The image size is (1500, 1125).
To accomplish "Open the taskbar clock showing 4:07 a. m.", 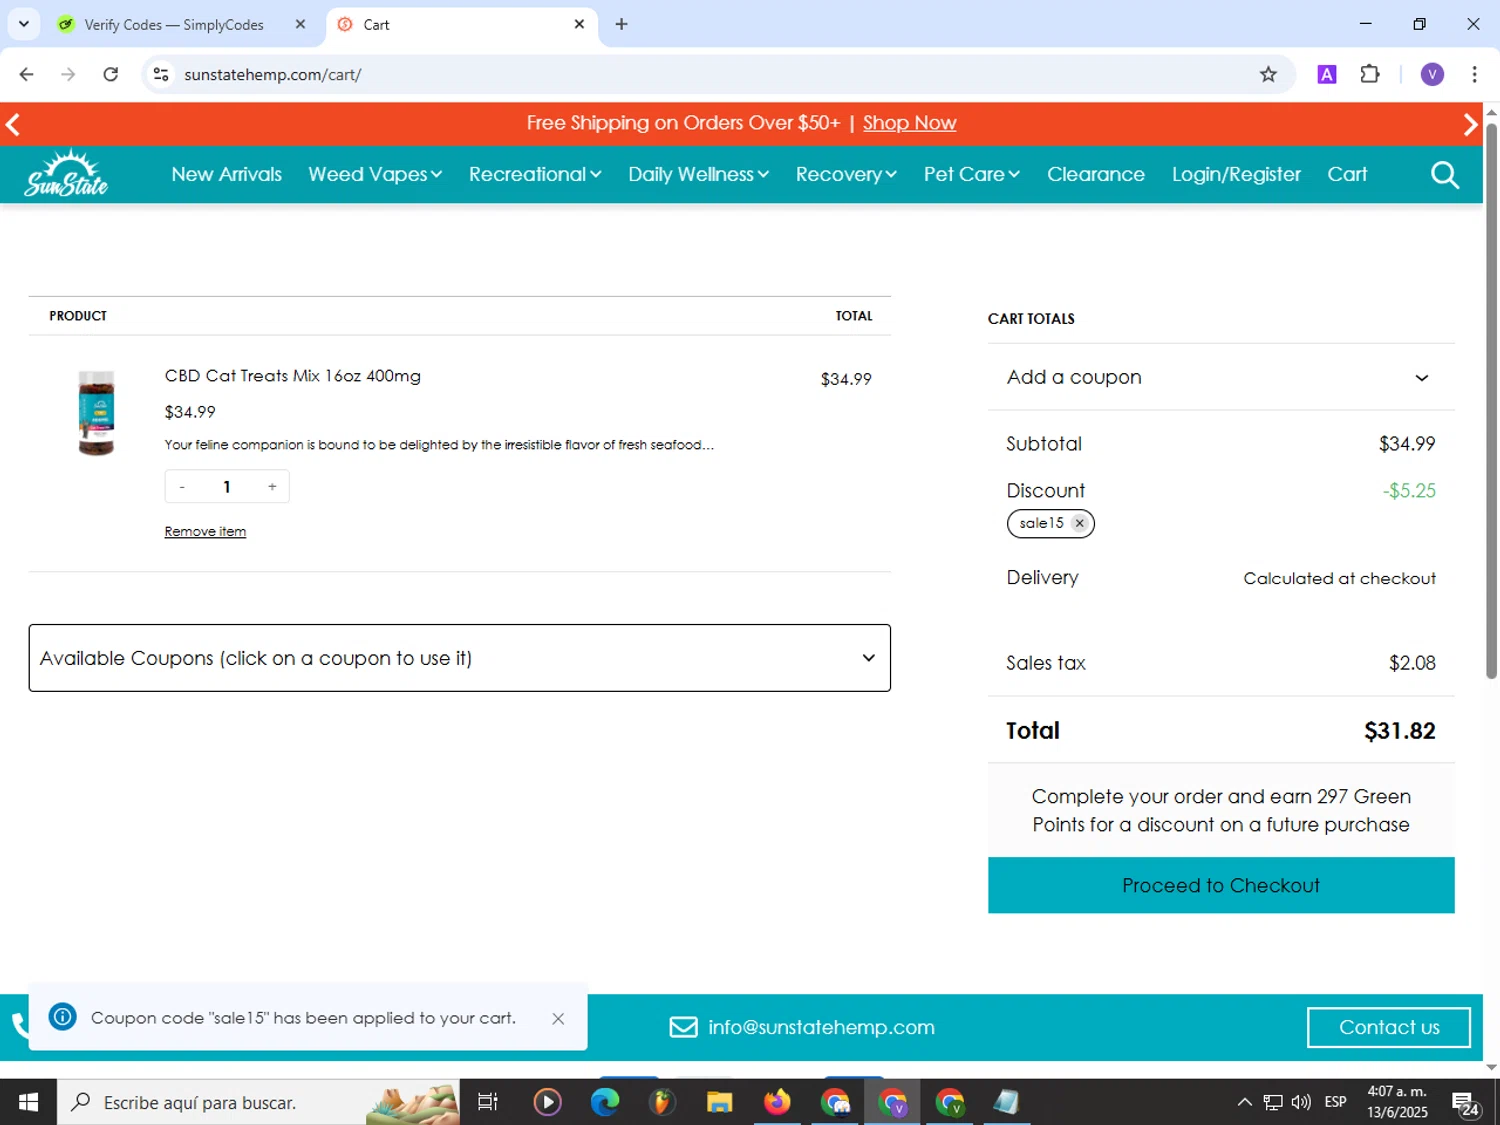I will point(1397,1102).
